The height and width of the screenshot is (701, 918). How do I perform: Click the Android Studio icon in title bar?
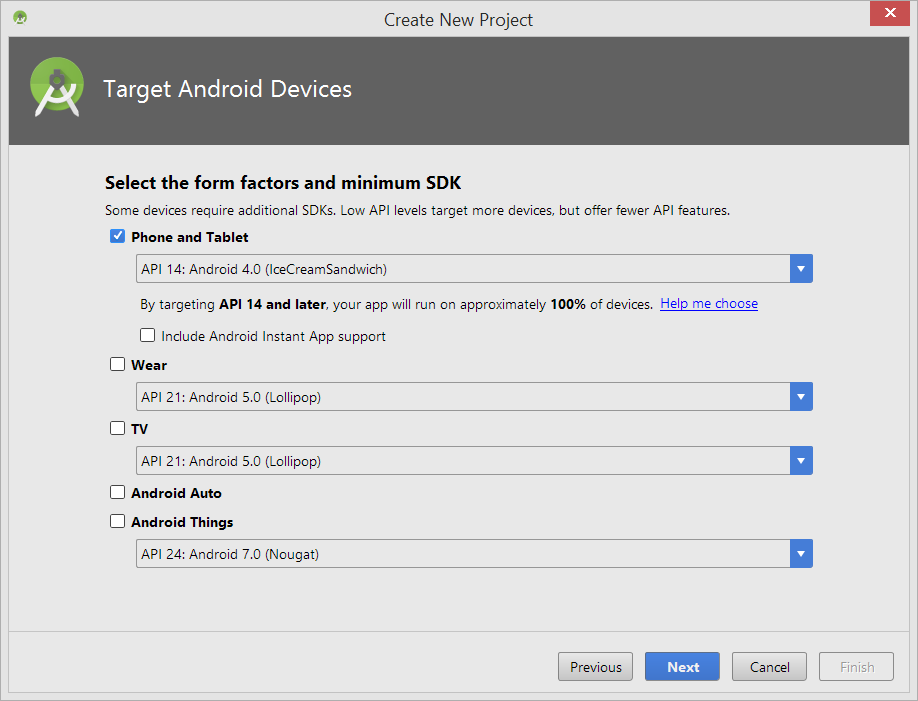click(x=20, y=18)
